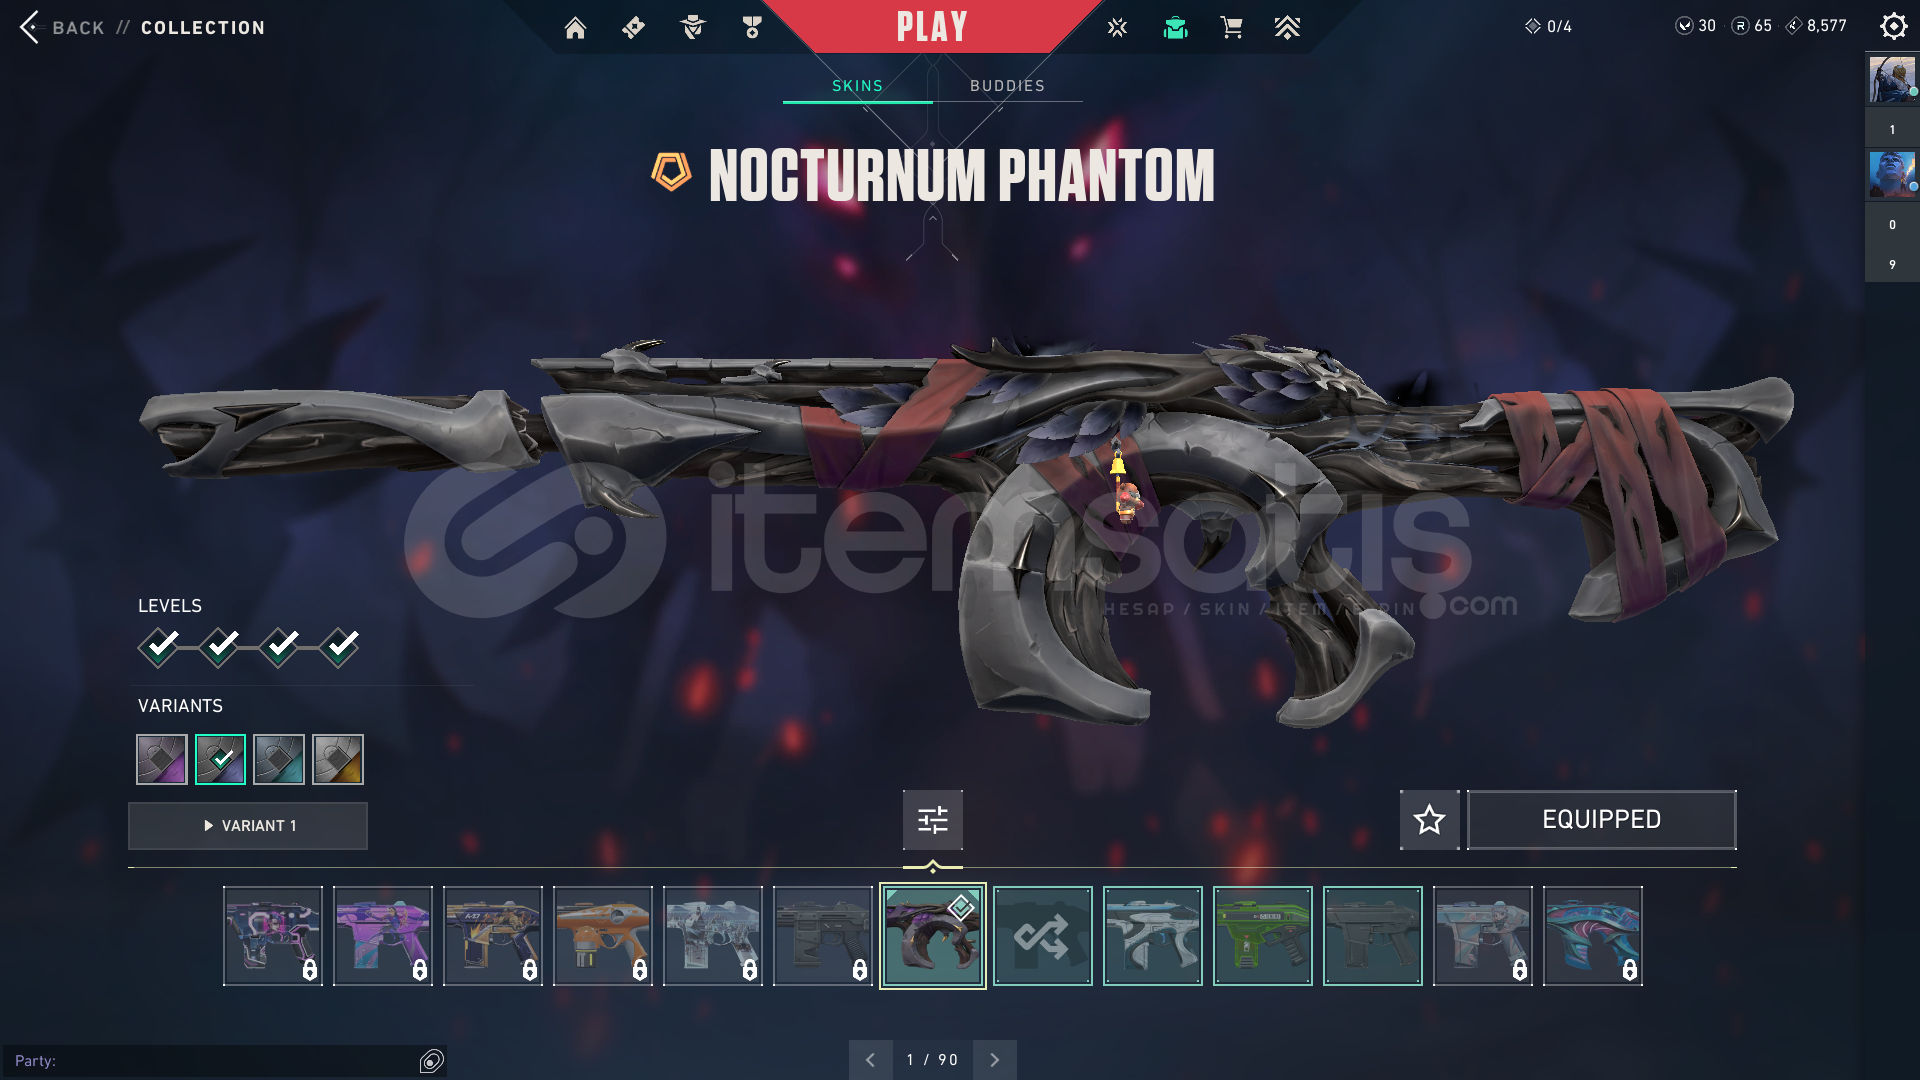The height and width of the screenshot is (1080, 1920).
Task: Select the first level checkmark
Action: pyautogui.click(x=159, y=647)
